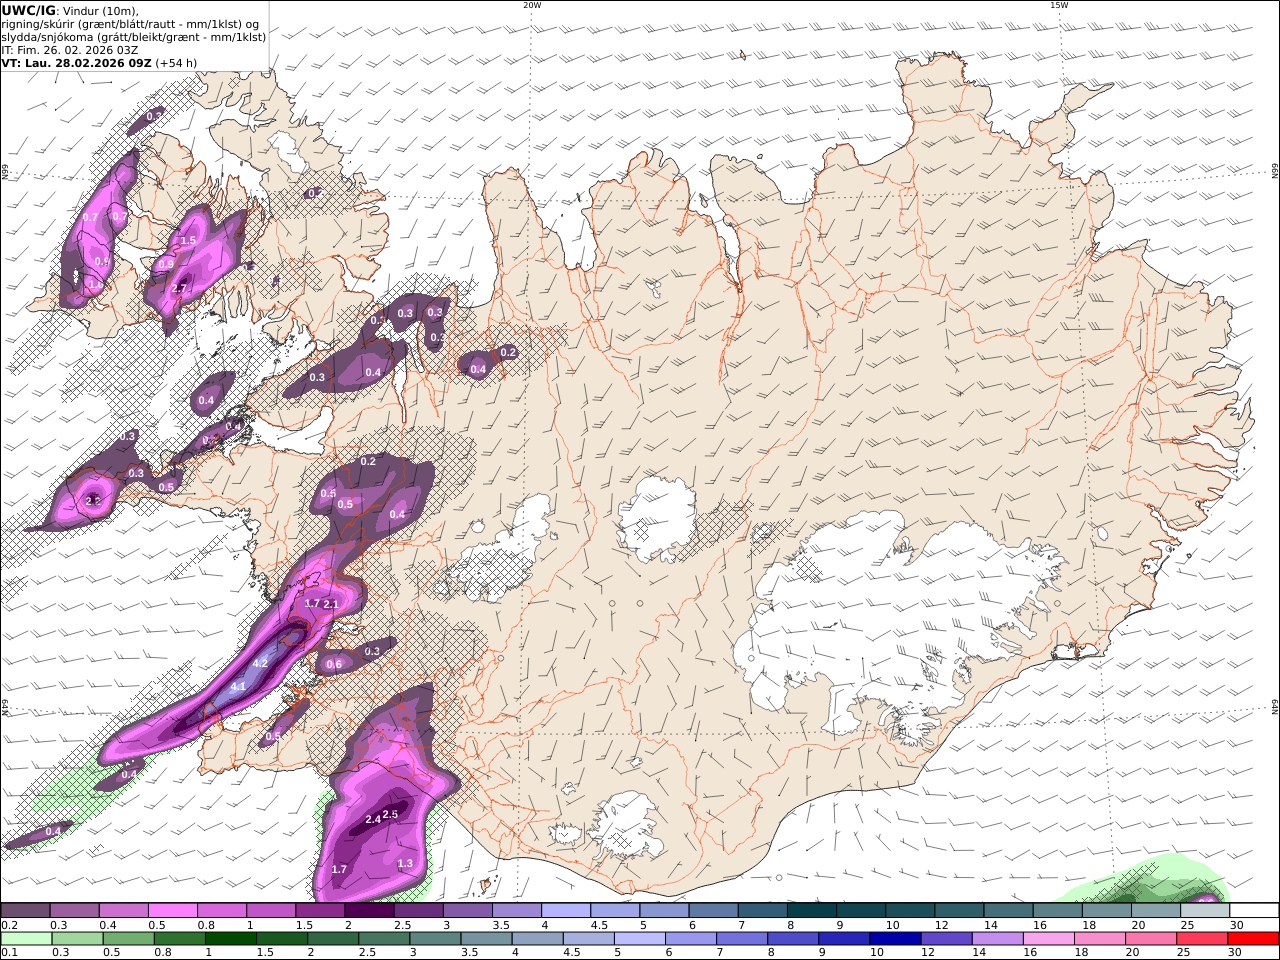The height and width of the screenshot is (960, 1280).
Task: Select the 1.5 value in Westfjords
Action: [188, 241]
